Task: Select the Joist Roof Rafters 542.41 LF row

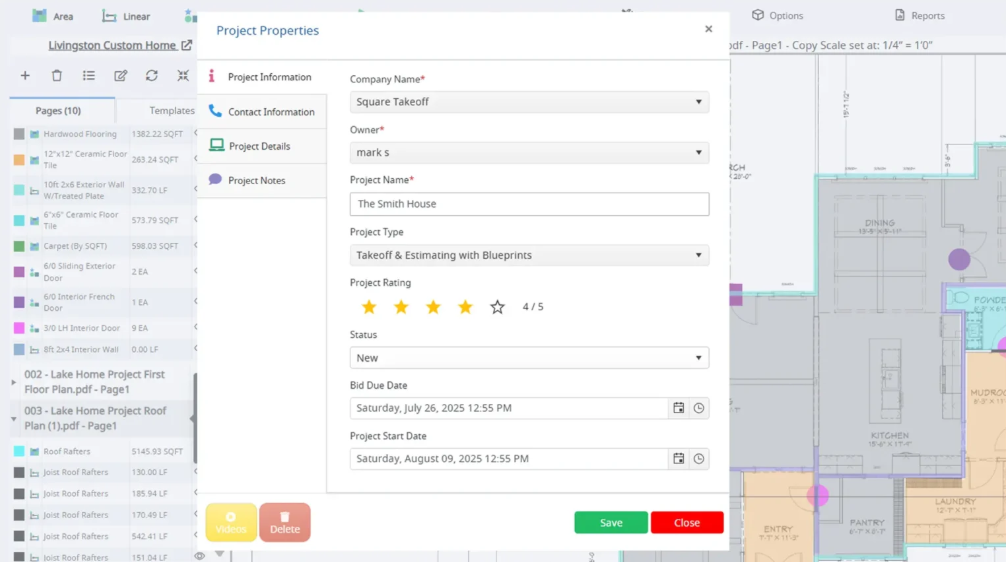Action: (103, 536)
